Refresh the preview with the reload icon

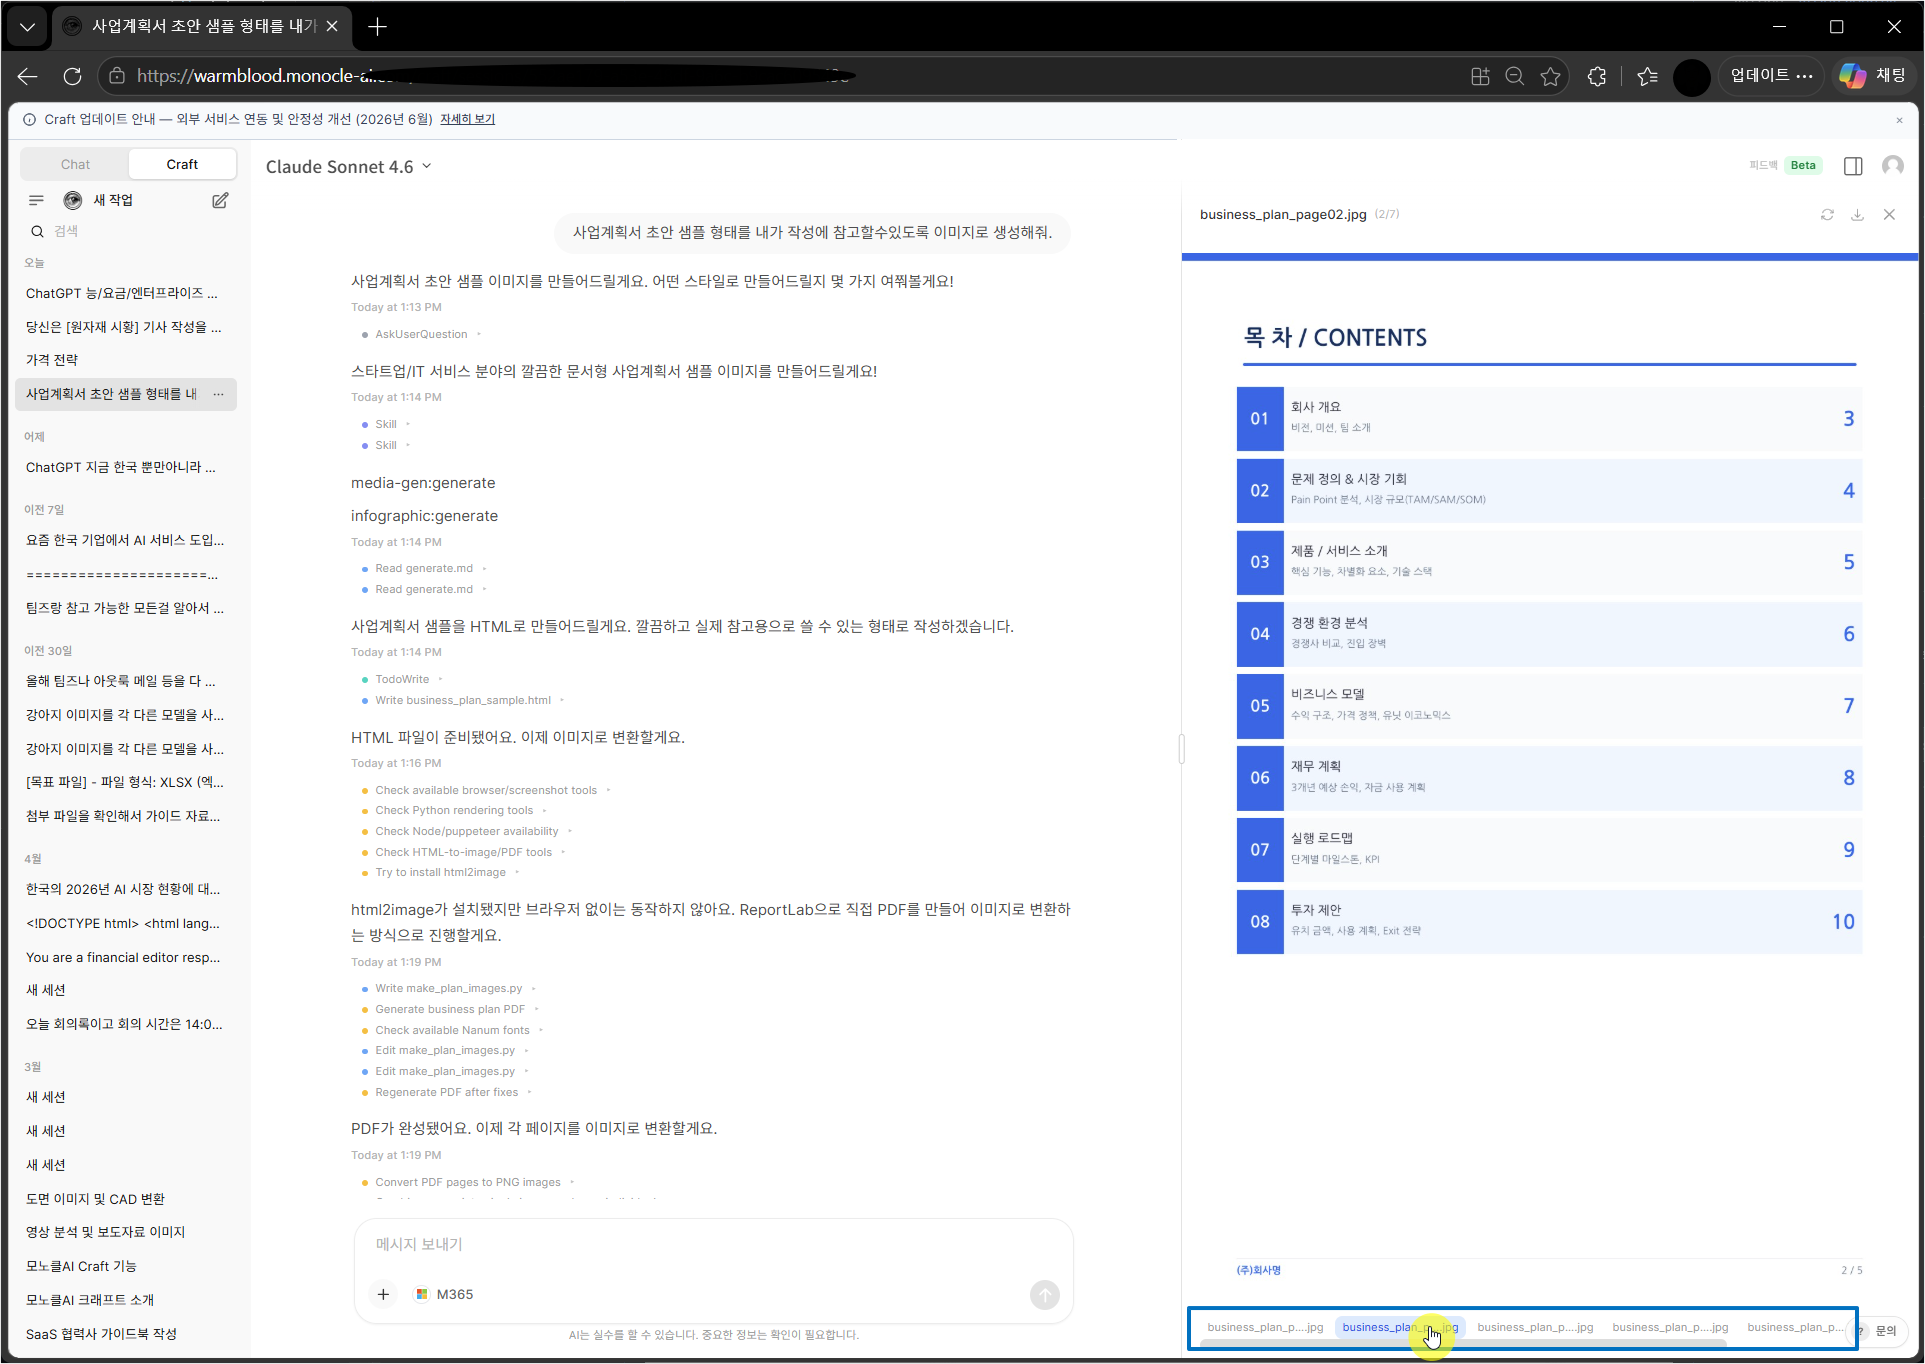pyautogui.click(x=1827, y=215)
